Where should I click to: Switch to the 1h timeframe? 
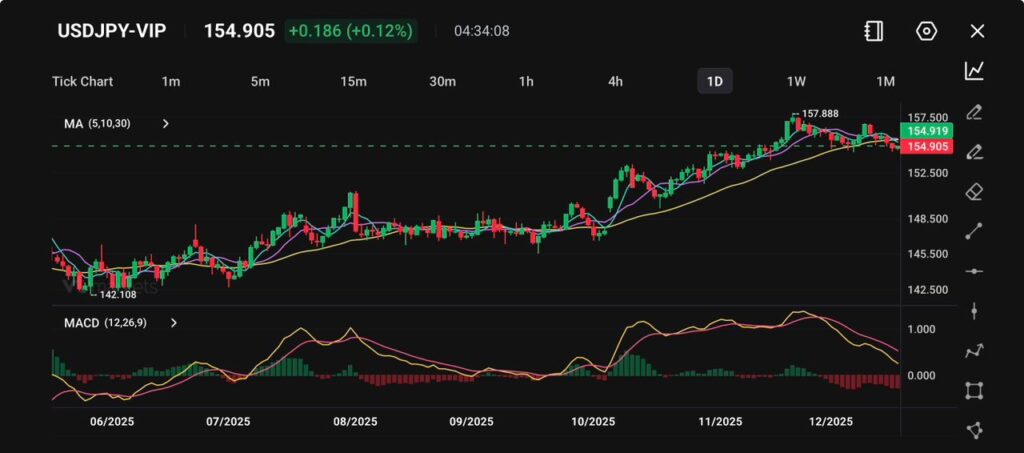[x=526, y=81]
